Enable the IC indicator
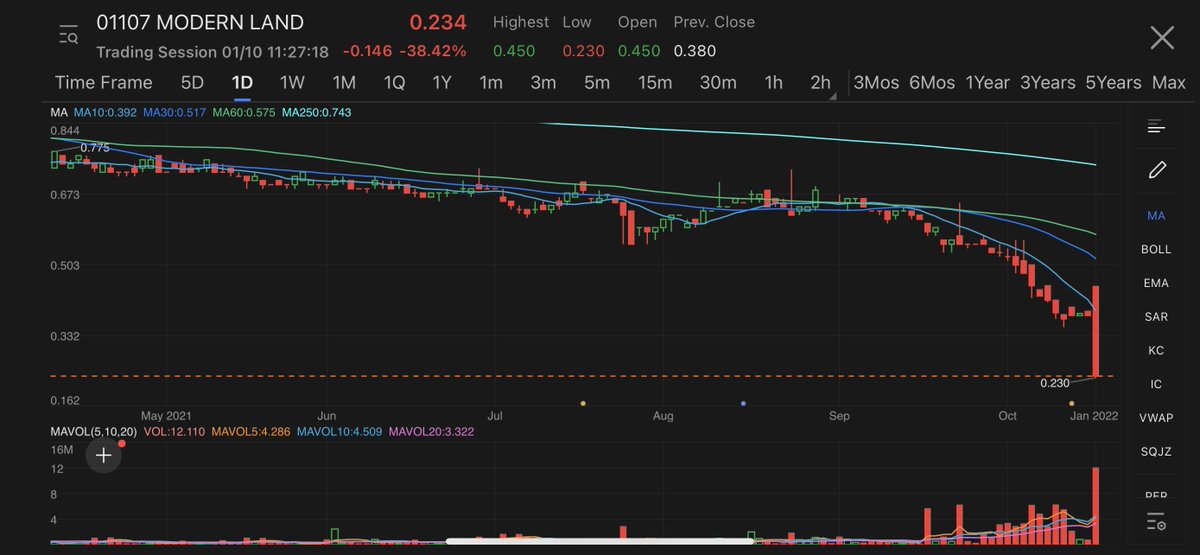The width and height of the screenshot is (1200, 555). click(1156, 384)
